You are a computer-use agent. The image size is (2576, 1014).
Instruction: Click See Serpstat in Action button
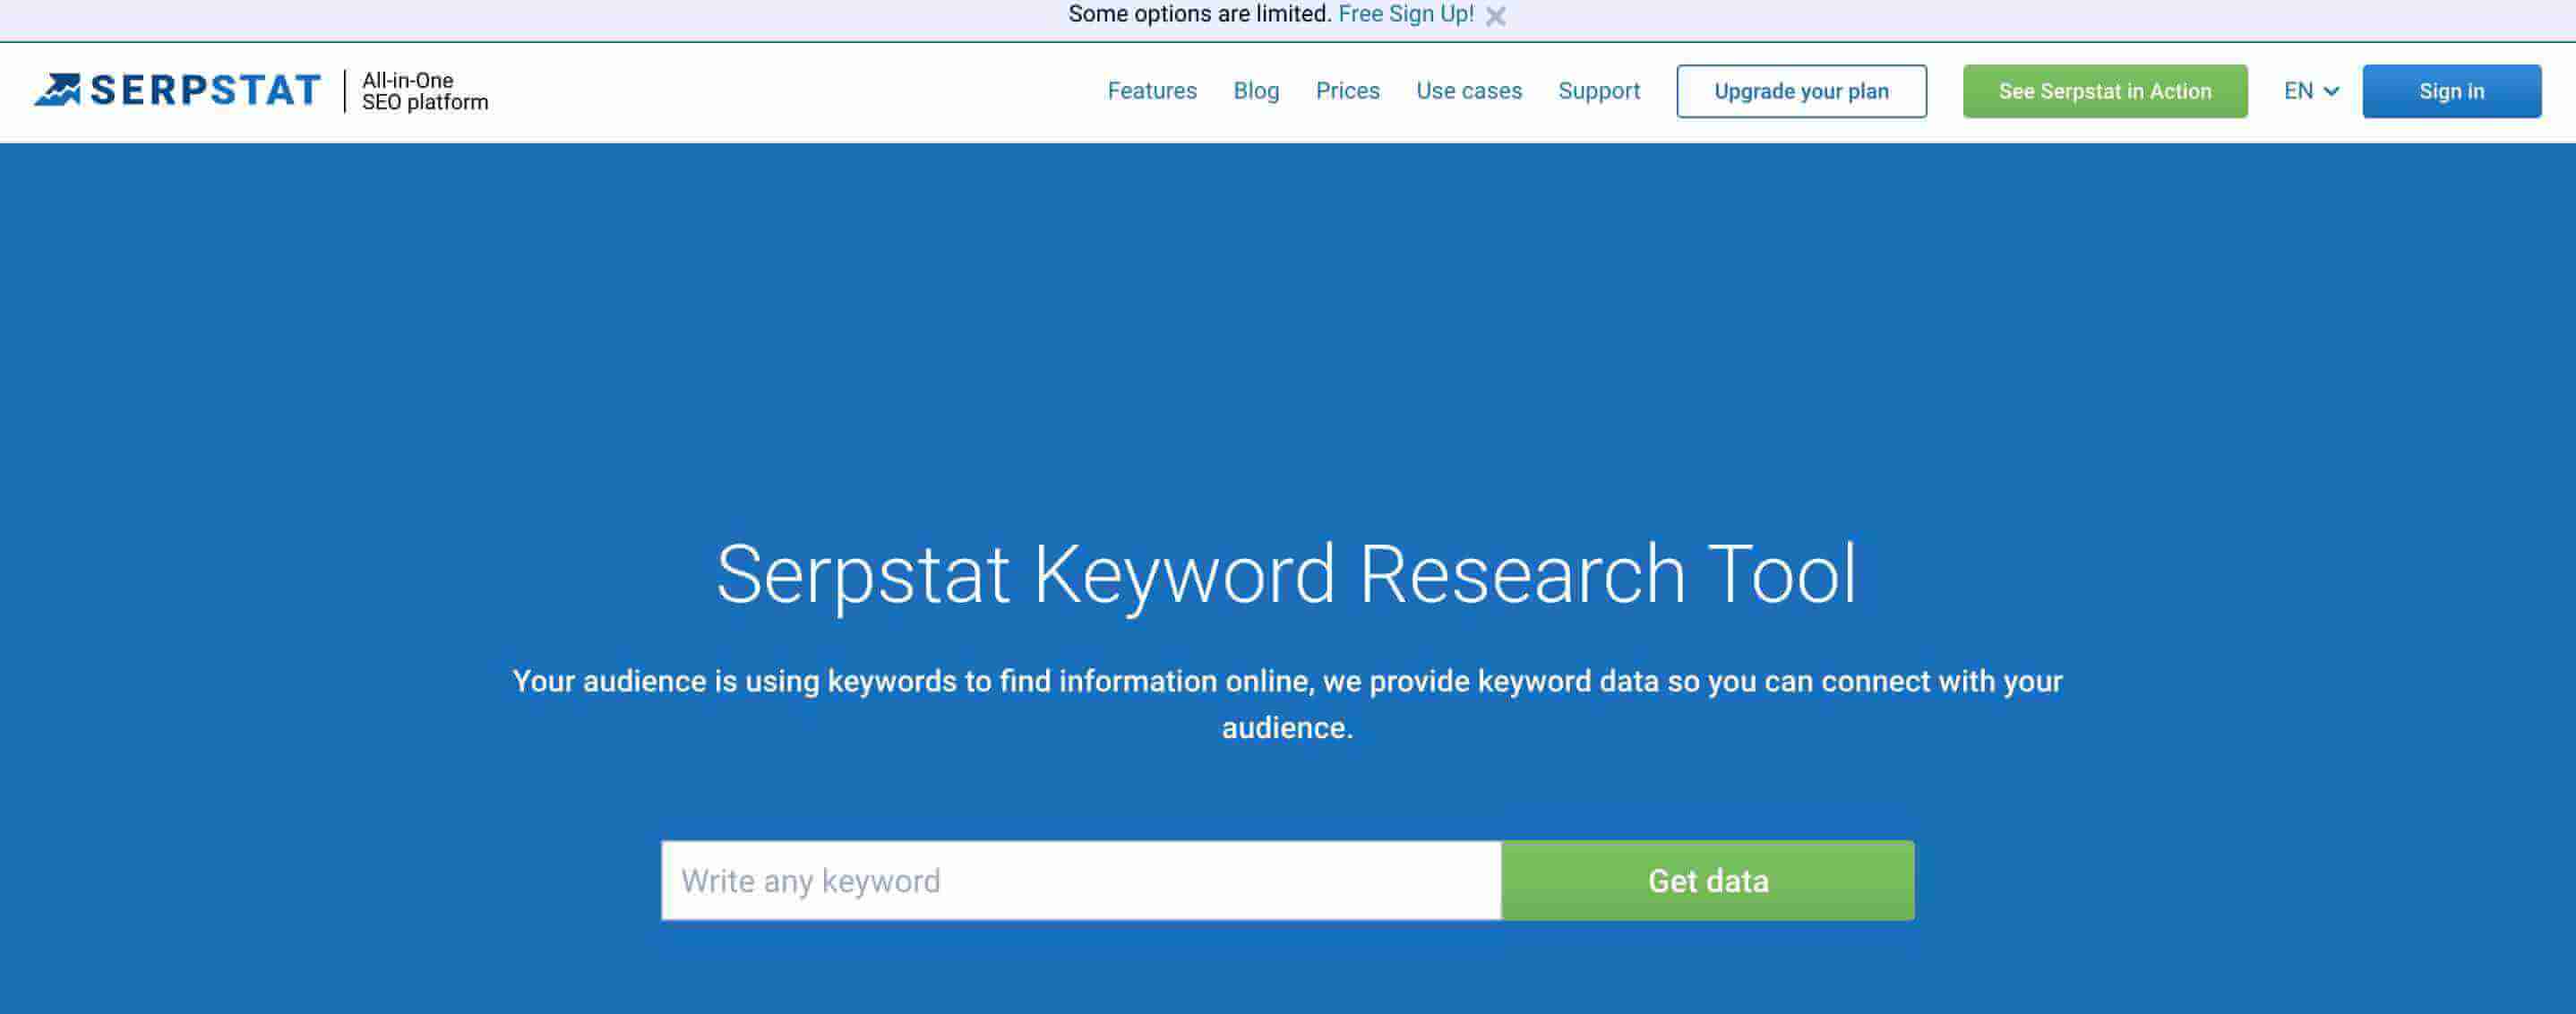click(2104, 91)
